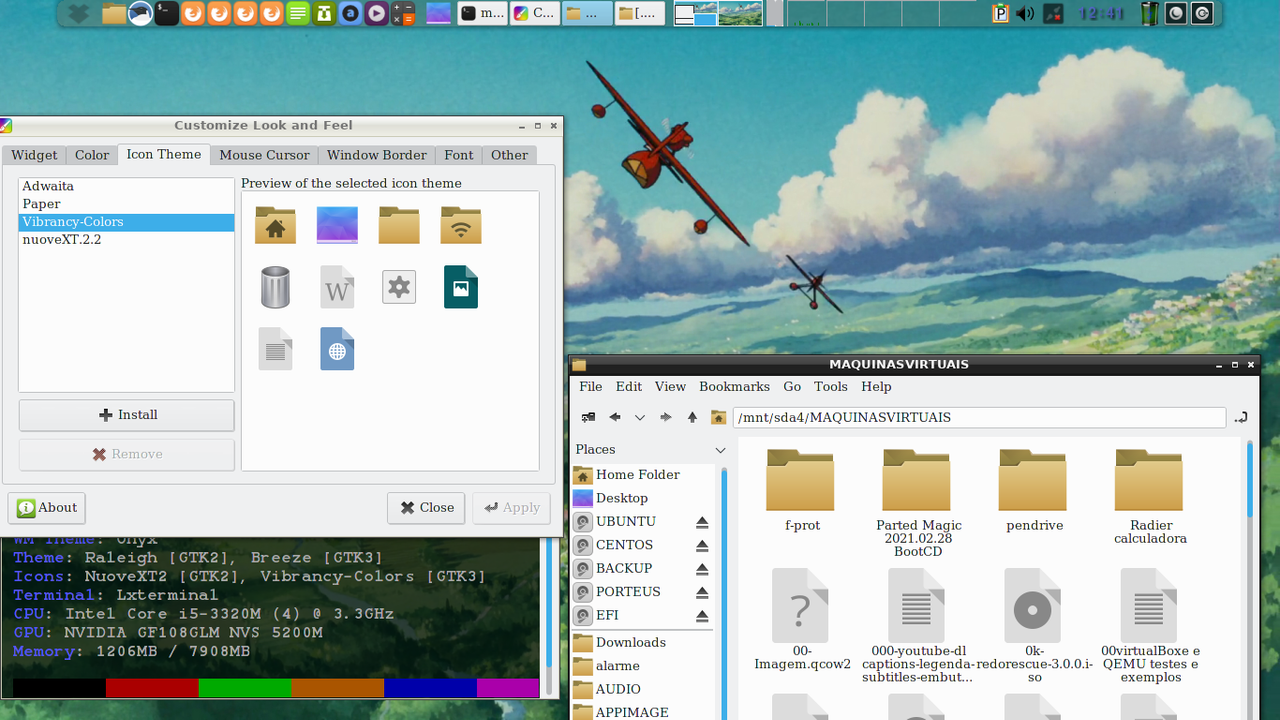Switch to the Color tab

(x=92, y=155)
